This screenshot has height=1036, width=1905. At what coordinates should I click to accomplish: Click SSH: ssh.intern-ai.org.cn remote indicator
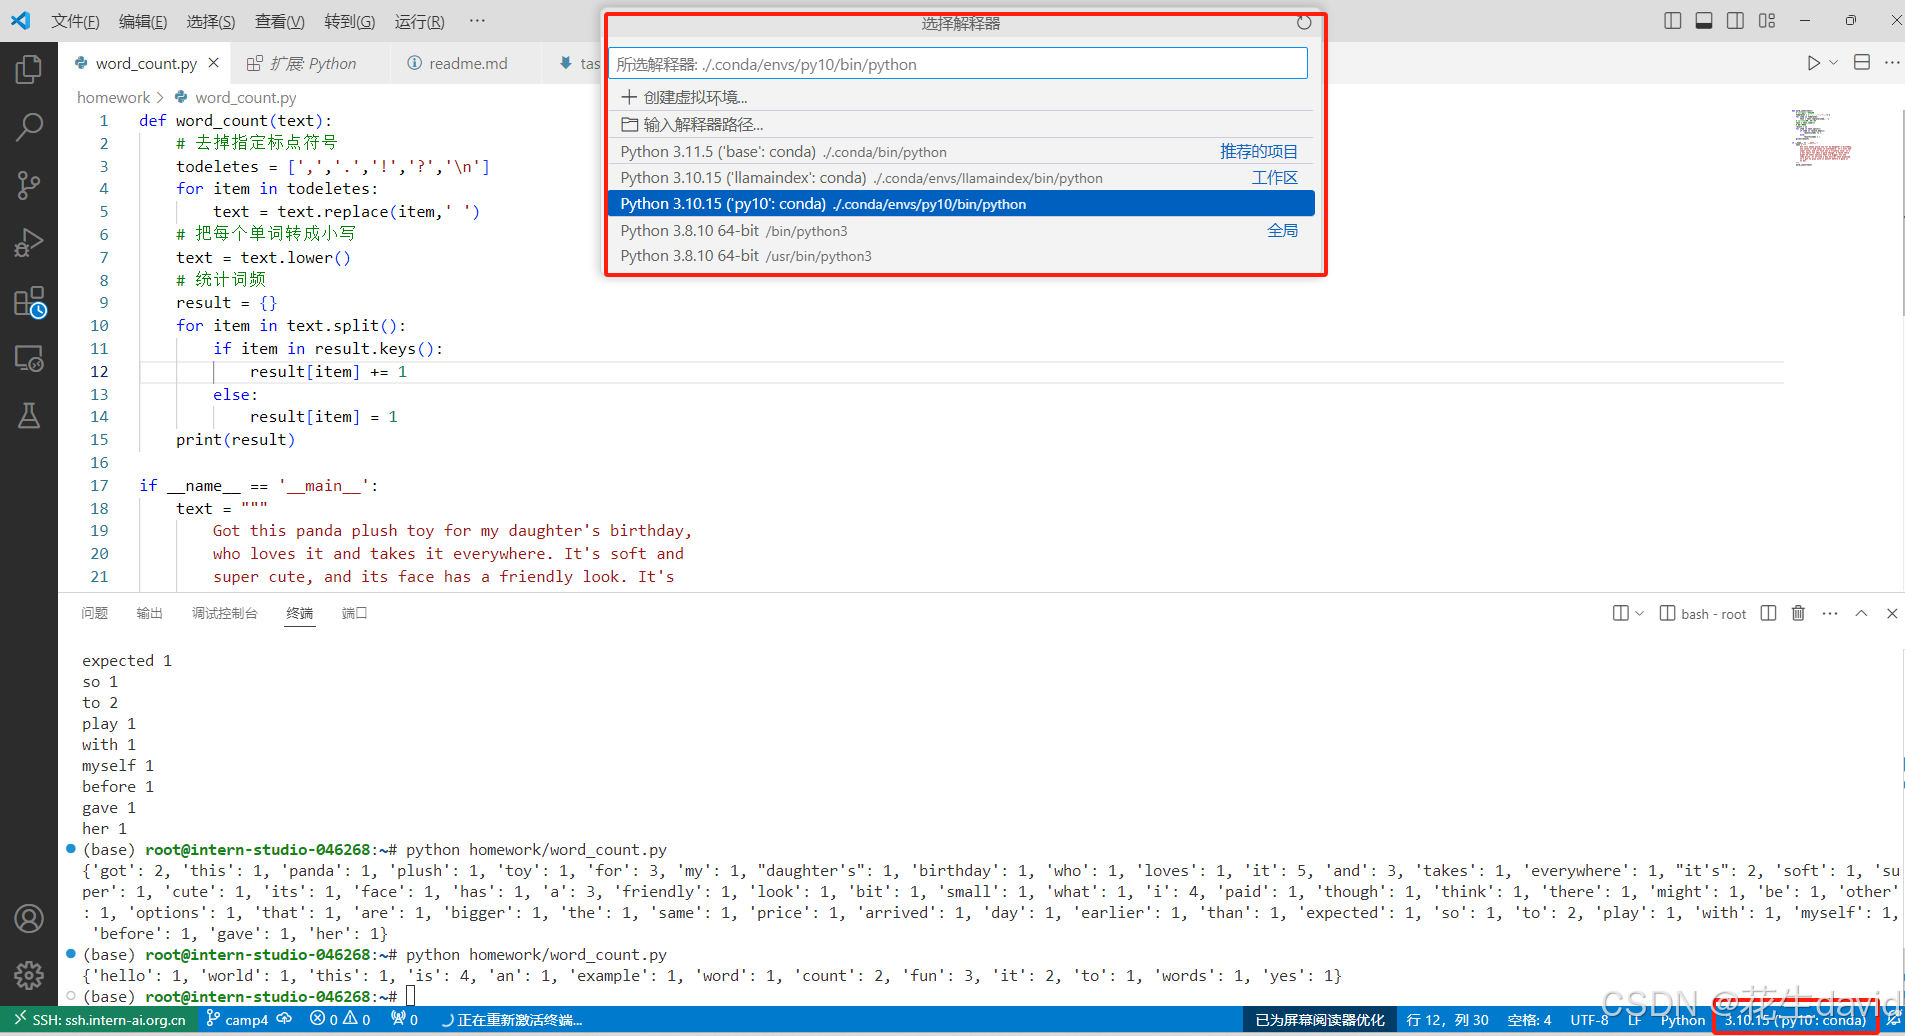coord(100,1020)
